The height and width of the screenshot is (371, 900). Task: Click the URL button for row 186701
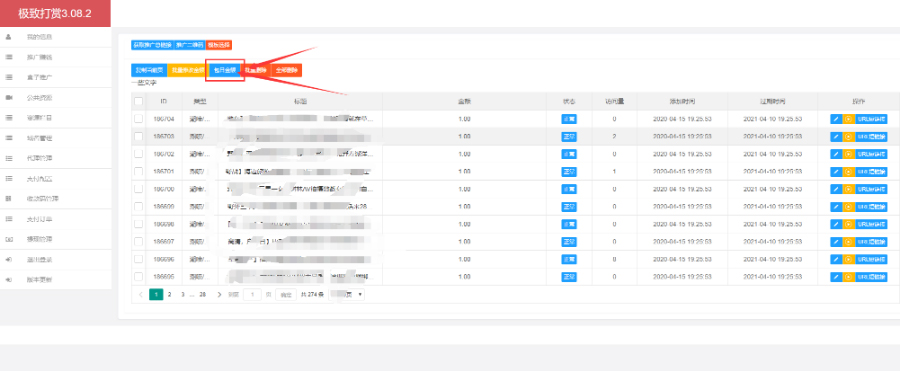tap(871, 172)
